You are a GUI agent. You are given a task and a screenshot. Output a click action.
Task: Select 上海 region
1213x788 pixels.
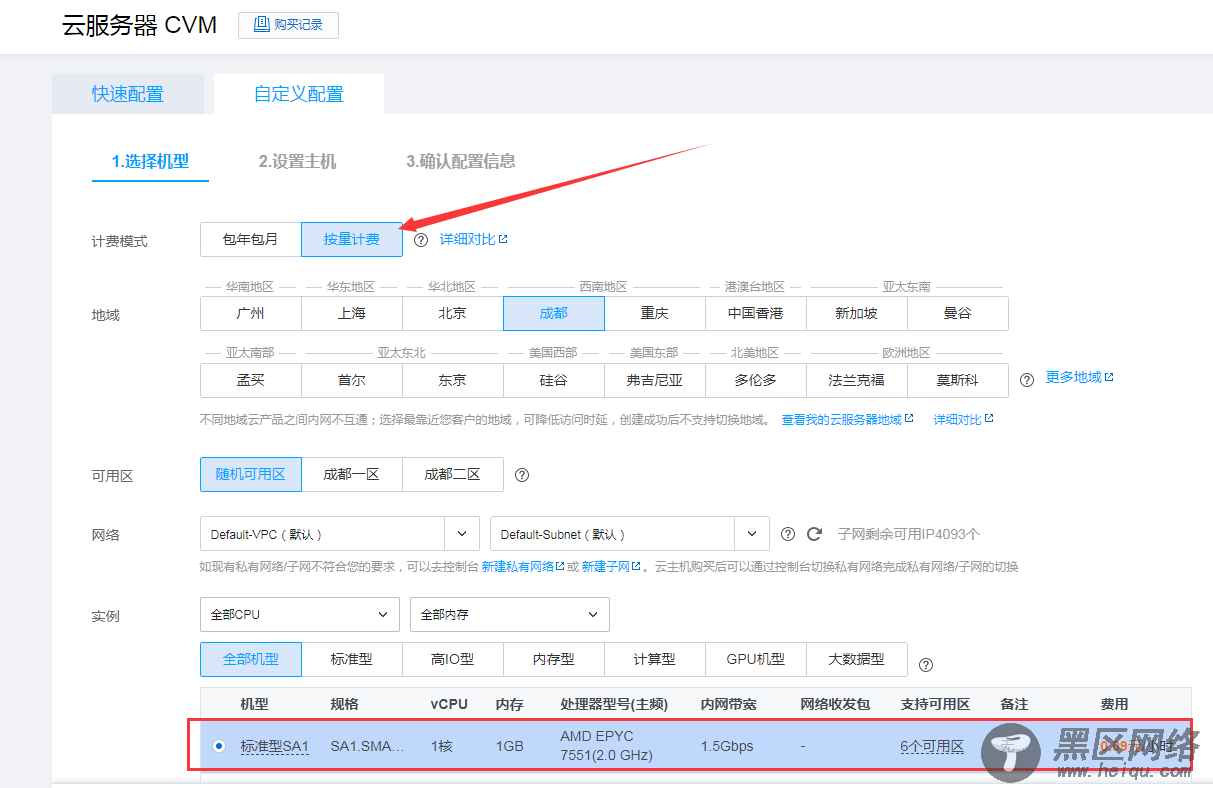pos(352,313)
